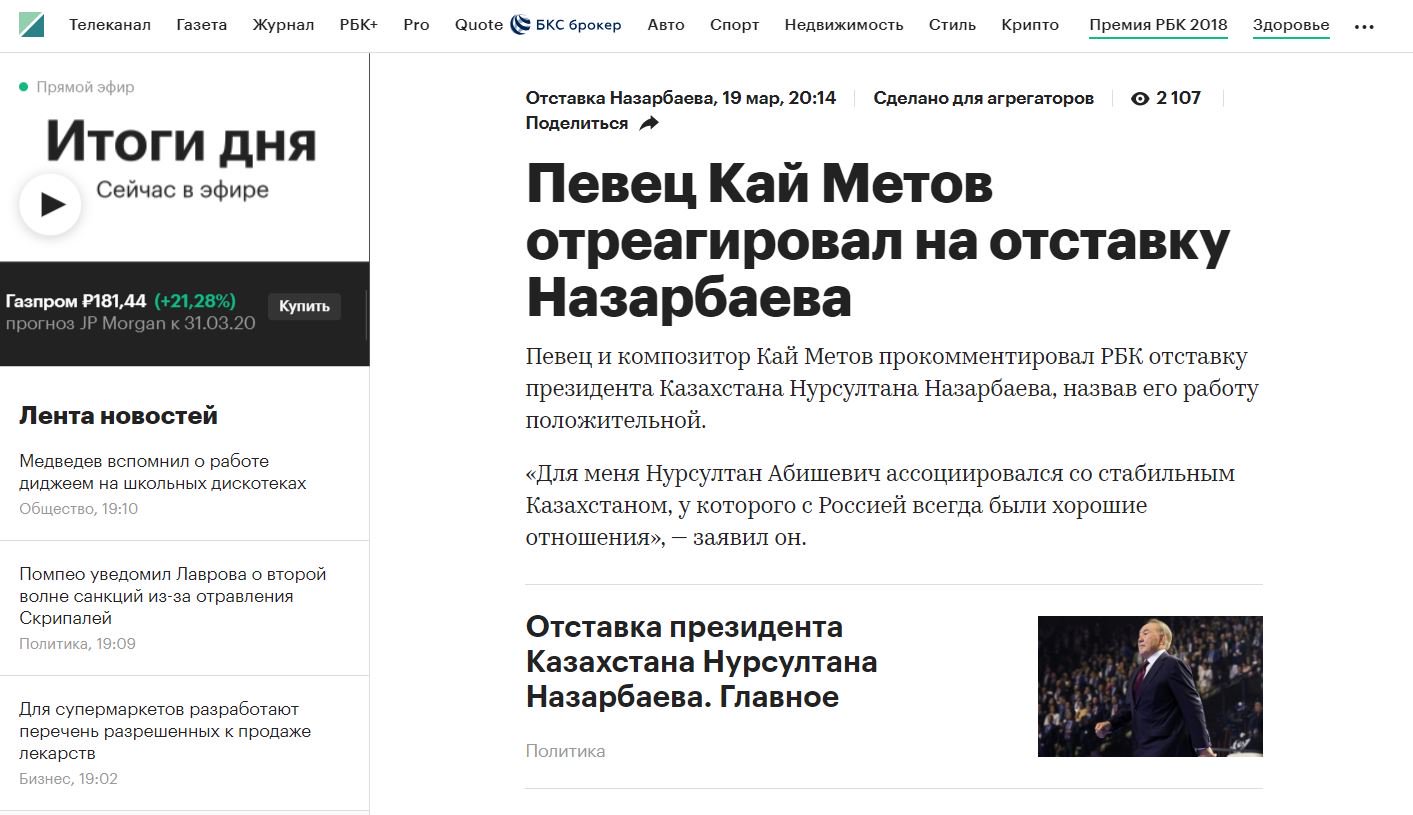
Task: Open news about Медведев as a DJ
Action: [163, 472]
